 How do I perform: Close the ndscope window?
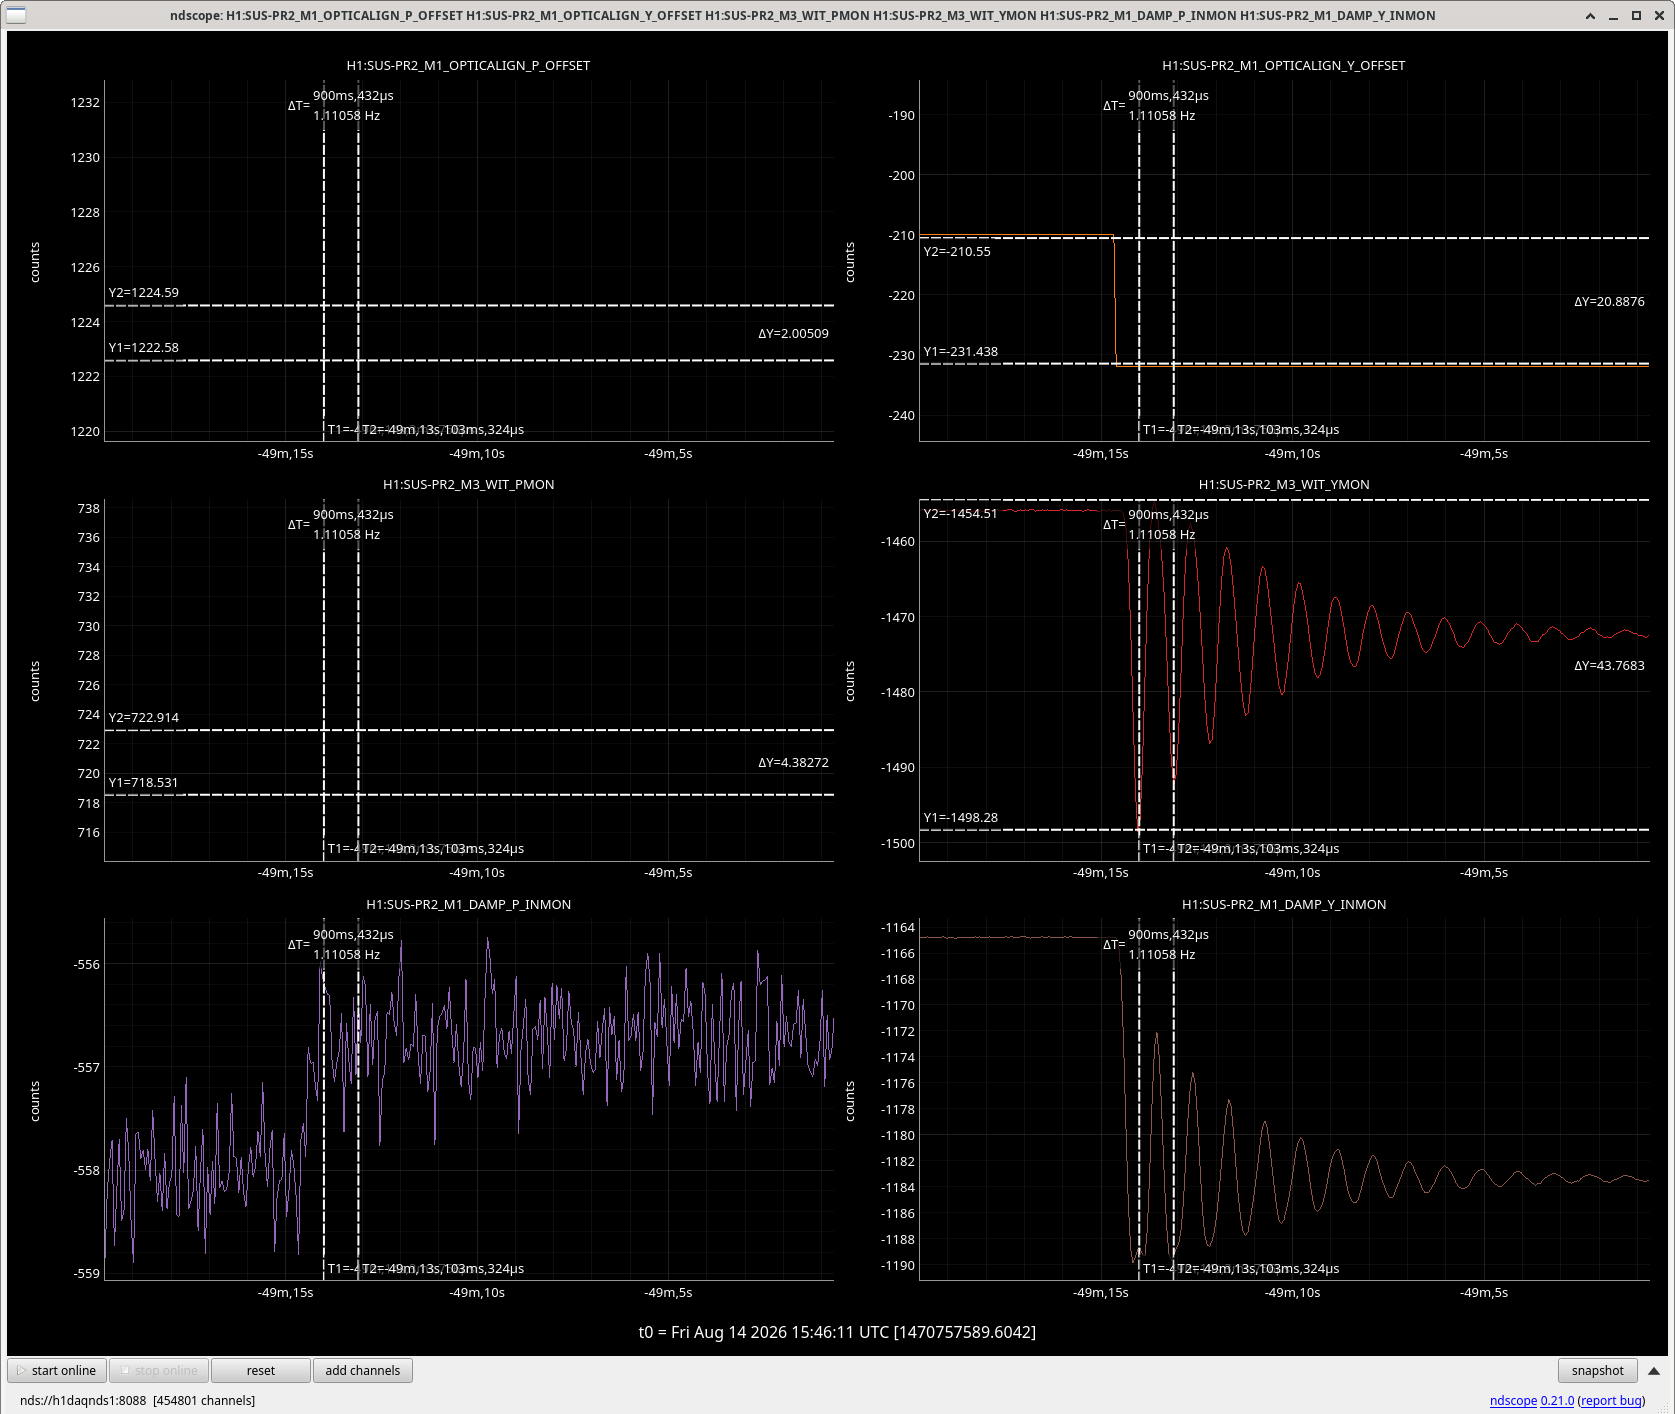[1658, 15]
